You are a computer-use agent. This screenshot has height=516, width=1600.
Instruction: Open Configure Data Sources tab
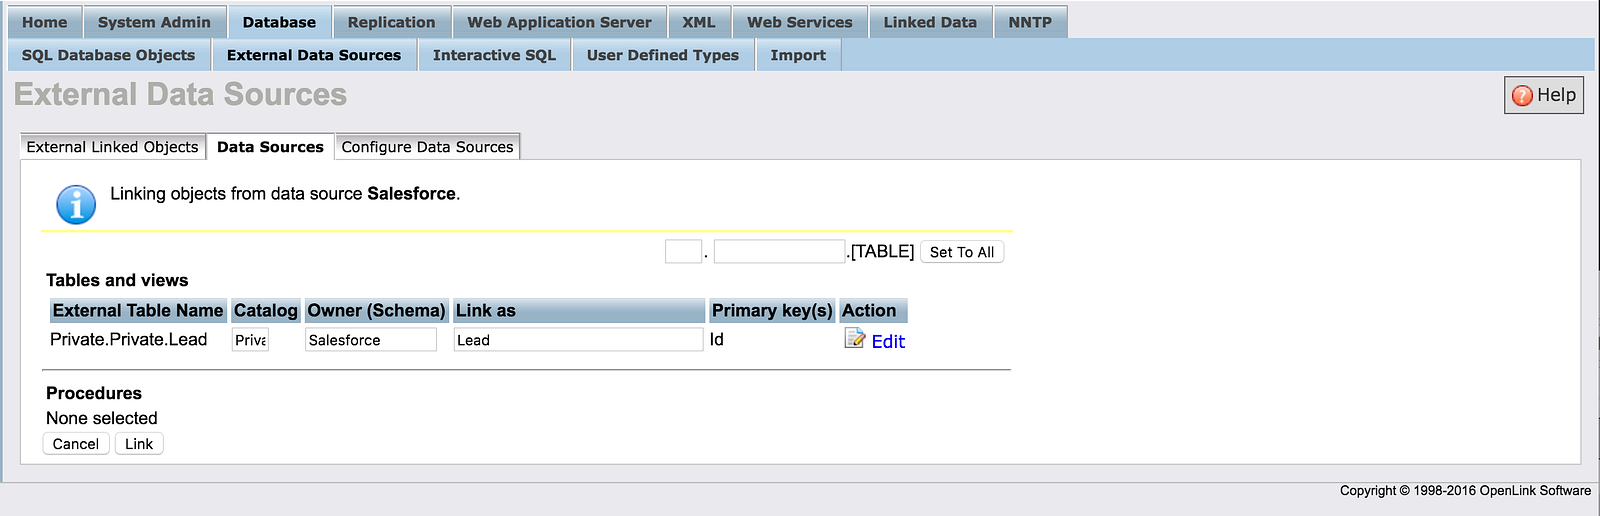click(x=427, y=147)
